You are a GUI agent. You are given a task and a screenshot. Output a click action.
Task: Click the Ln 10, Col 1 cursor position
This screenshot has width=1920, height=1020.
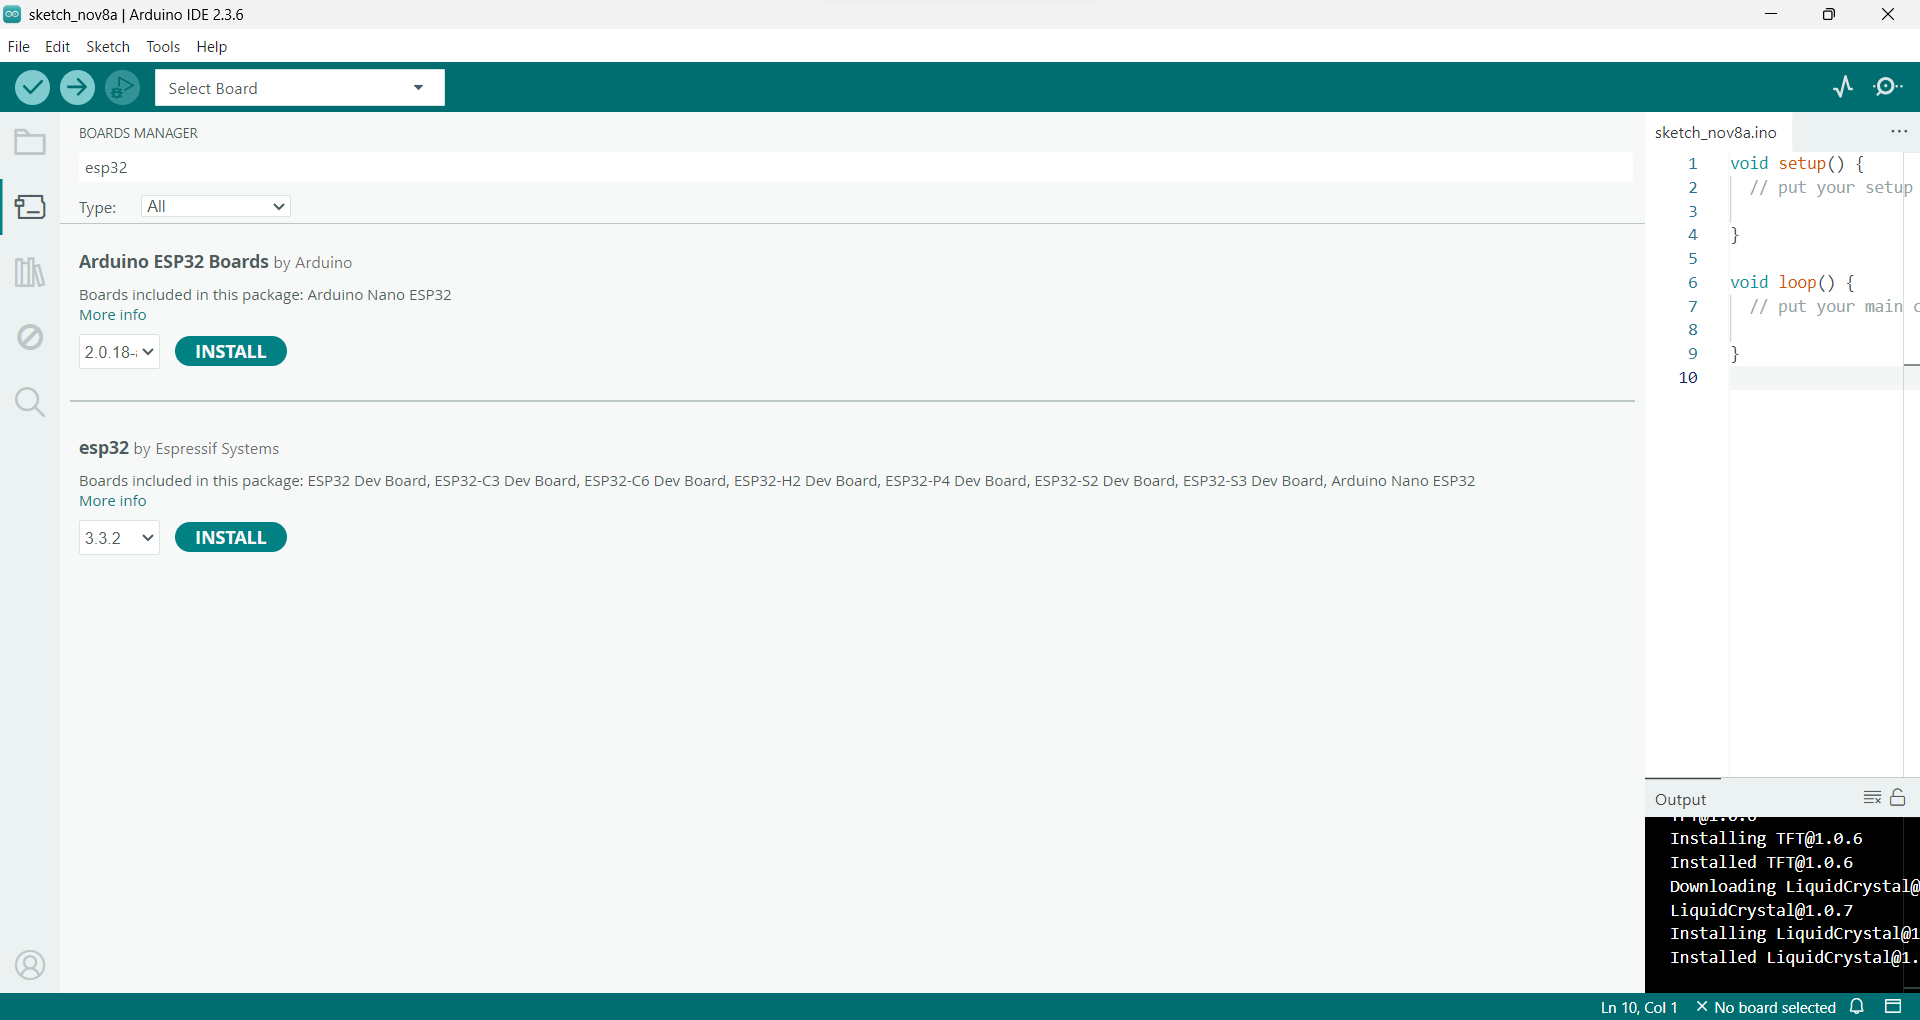coord(1639,1007)
